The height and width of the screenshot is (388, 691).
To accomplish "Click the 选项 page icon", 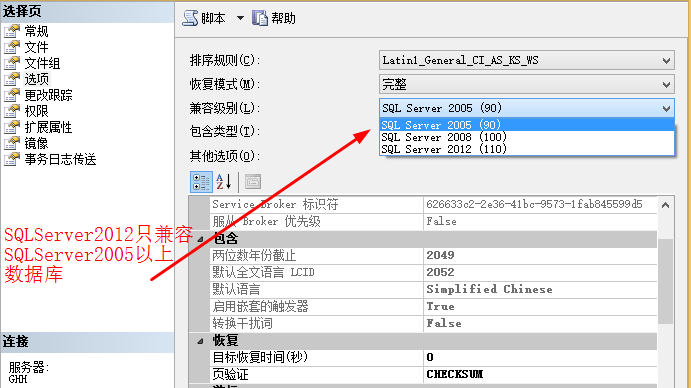I will (x=12, y=79).
